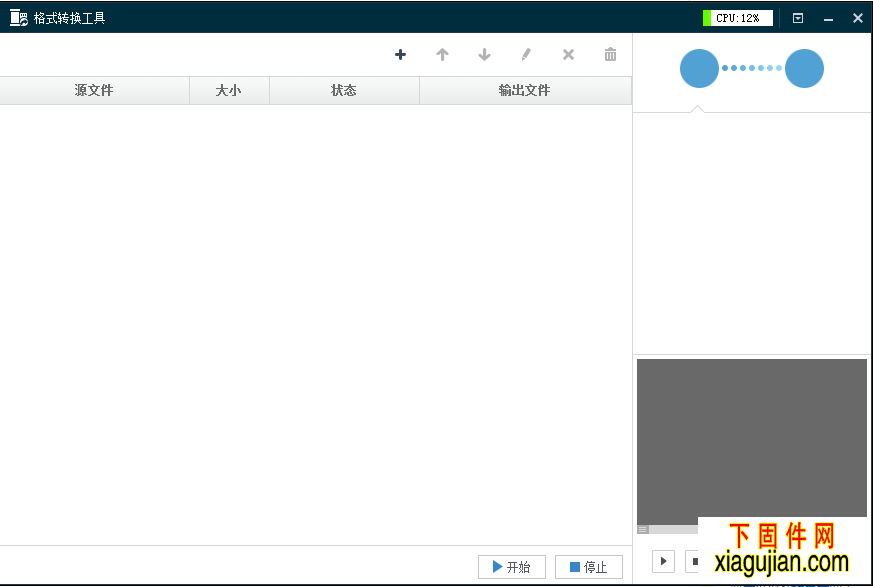Move item down with the down arrow

484,55
